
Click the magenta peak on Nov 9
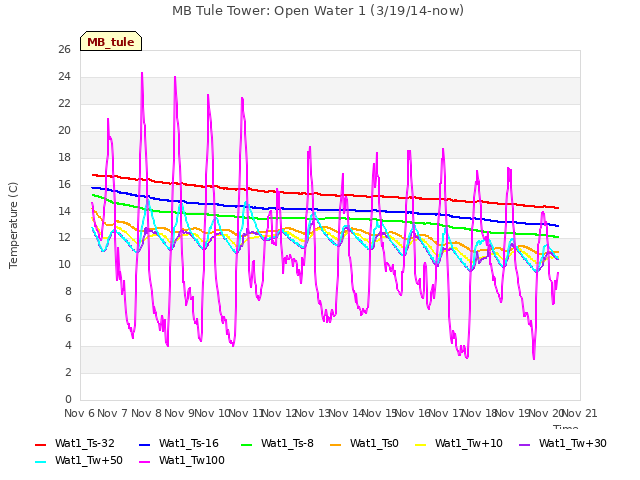point(175,77)
